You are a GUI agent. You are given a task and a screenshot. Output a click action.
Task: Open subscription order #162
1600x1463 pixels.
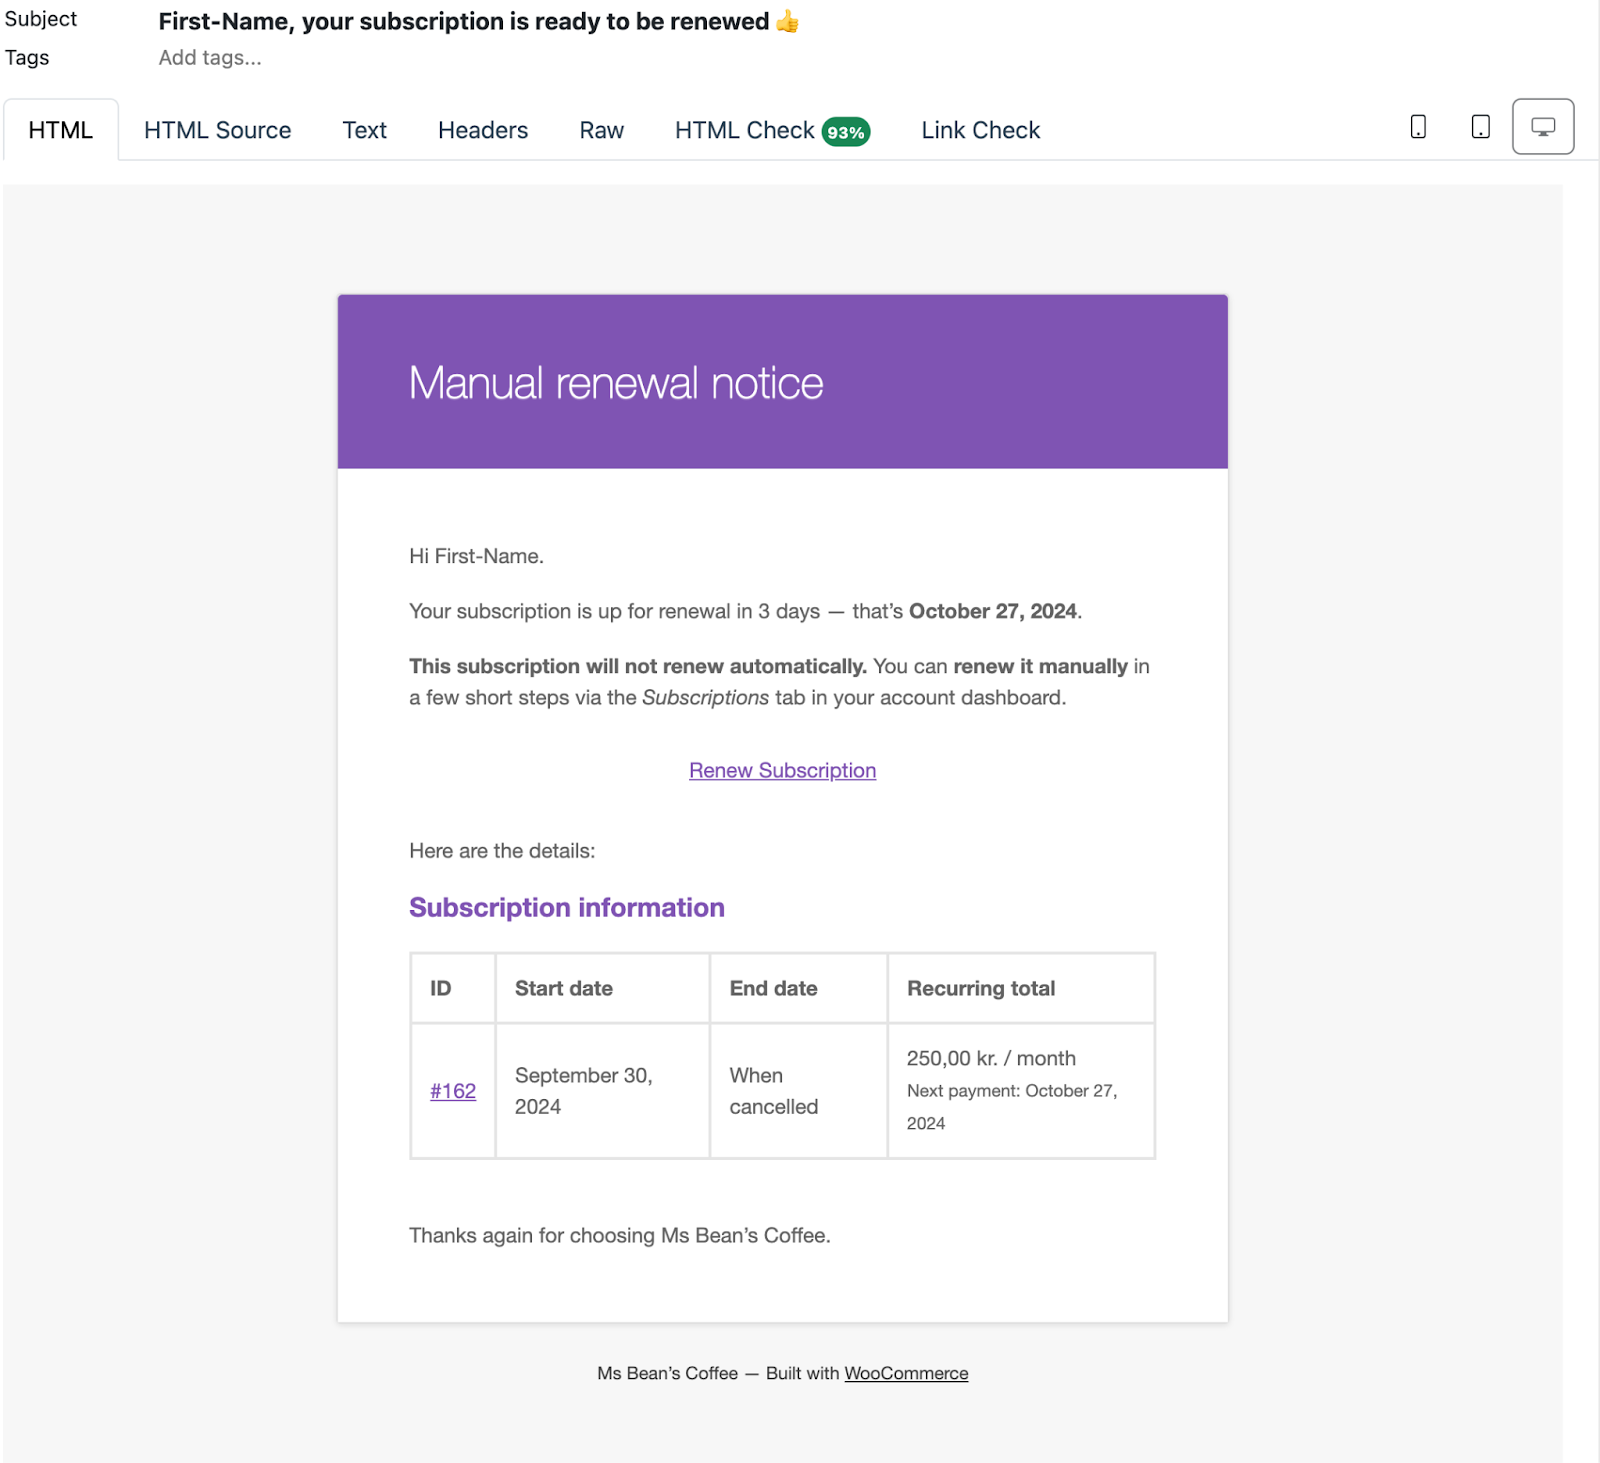[452, 1090]
